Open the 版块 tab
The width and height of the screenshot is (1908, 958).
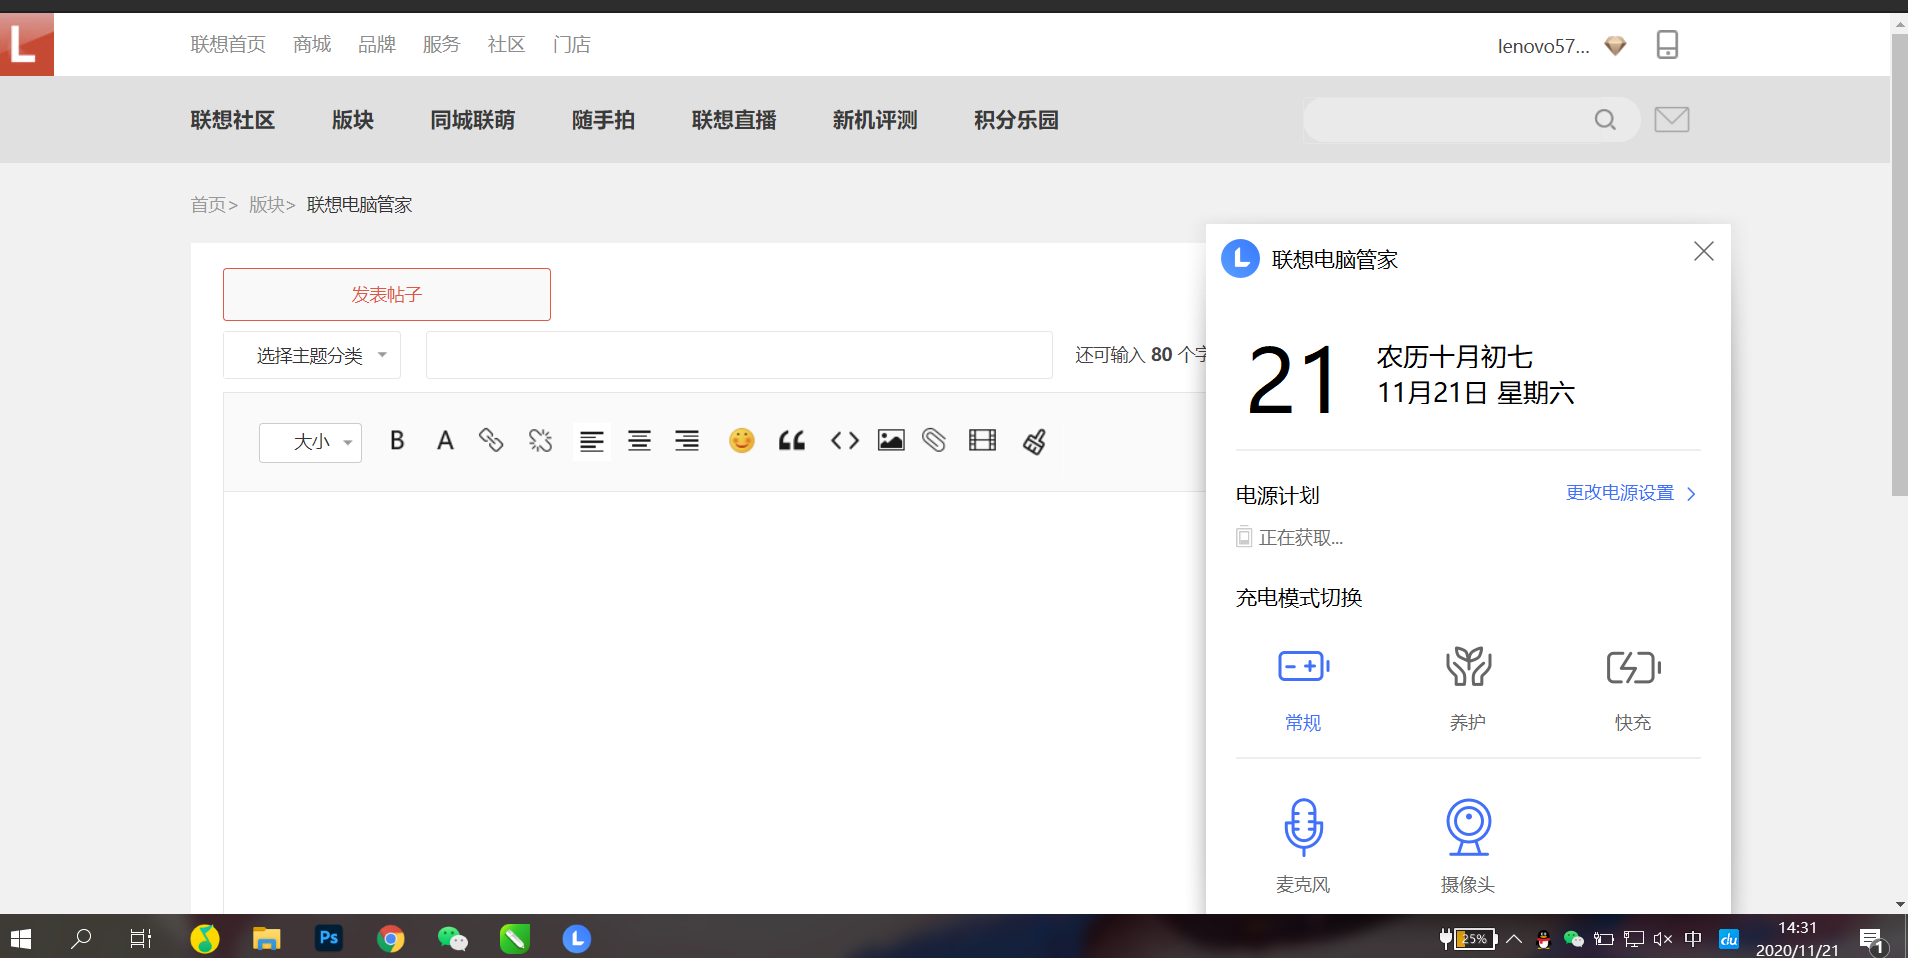coord(352,120)
